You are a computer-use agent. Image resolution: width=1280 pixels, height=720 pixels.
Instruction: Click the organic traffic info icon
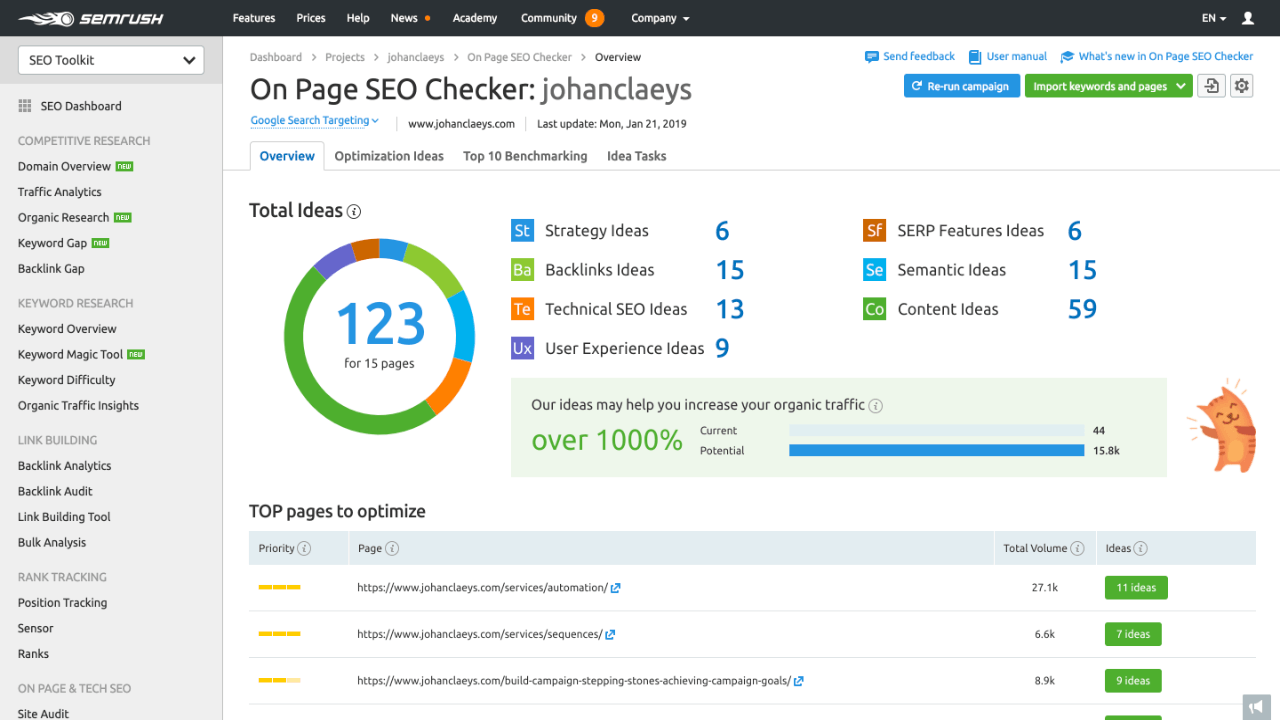coord(876,406)
